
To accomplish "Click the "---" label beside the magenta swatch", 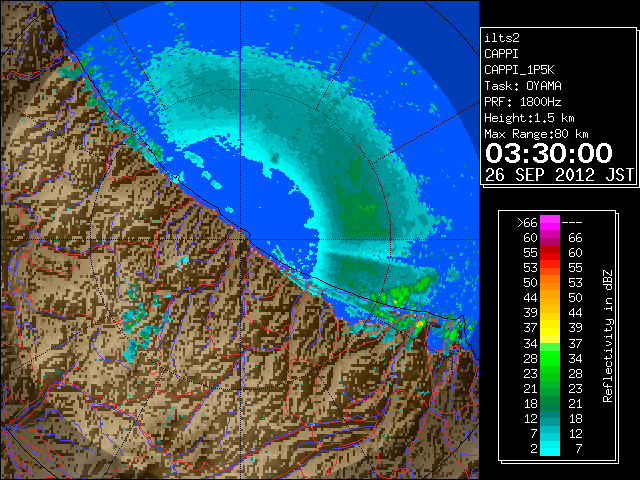I will pyautogui.click(x=572, y=223).
